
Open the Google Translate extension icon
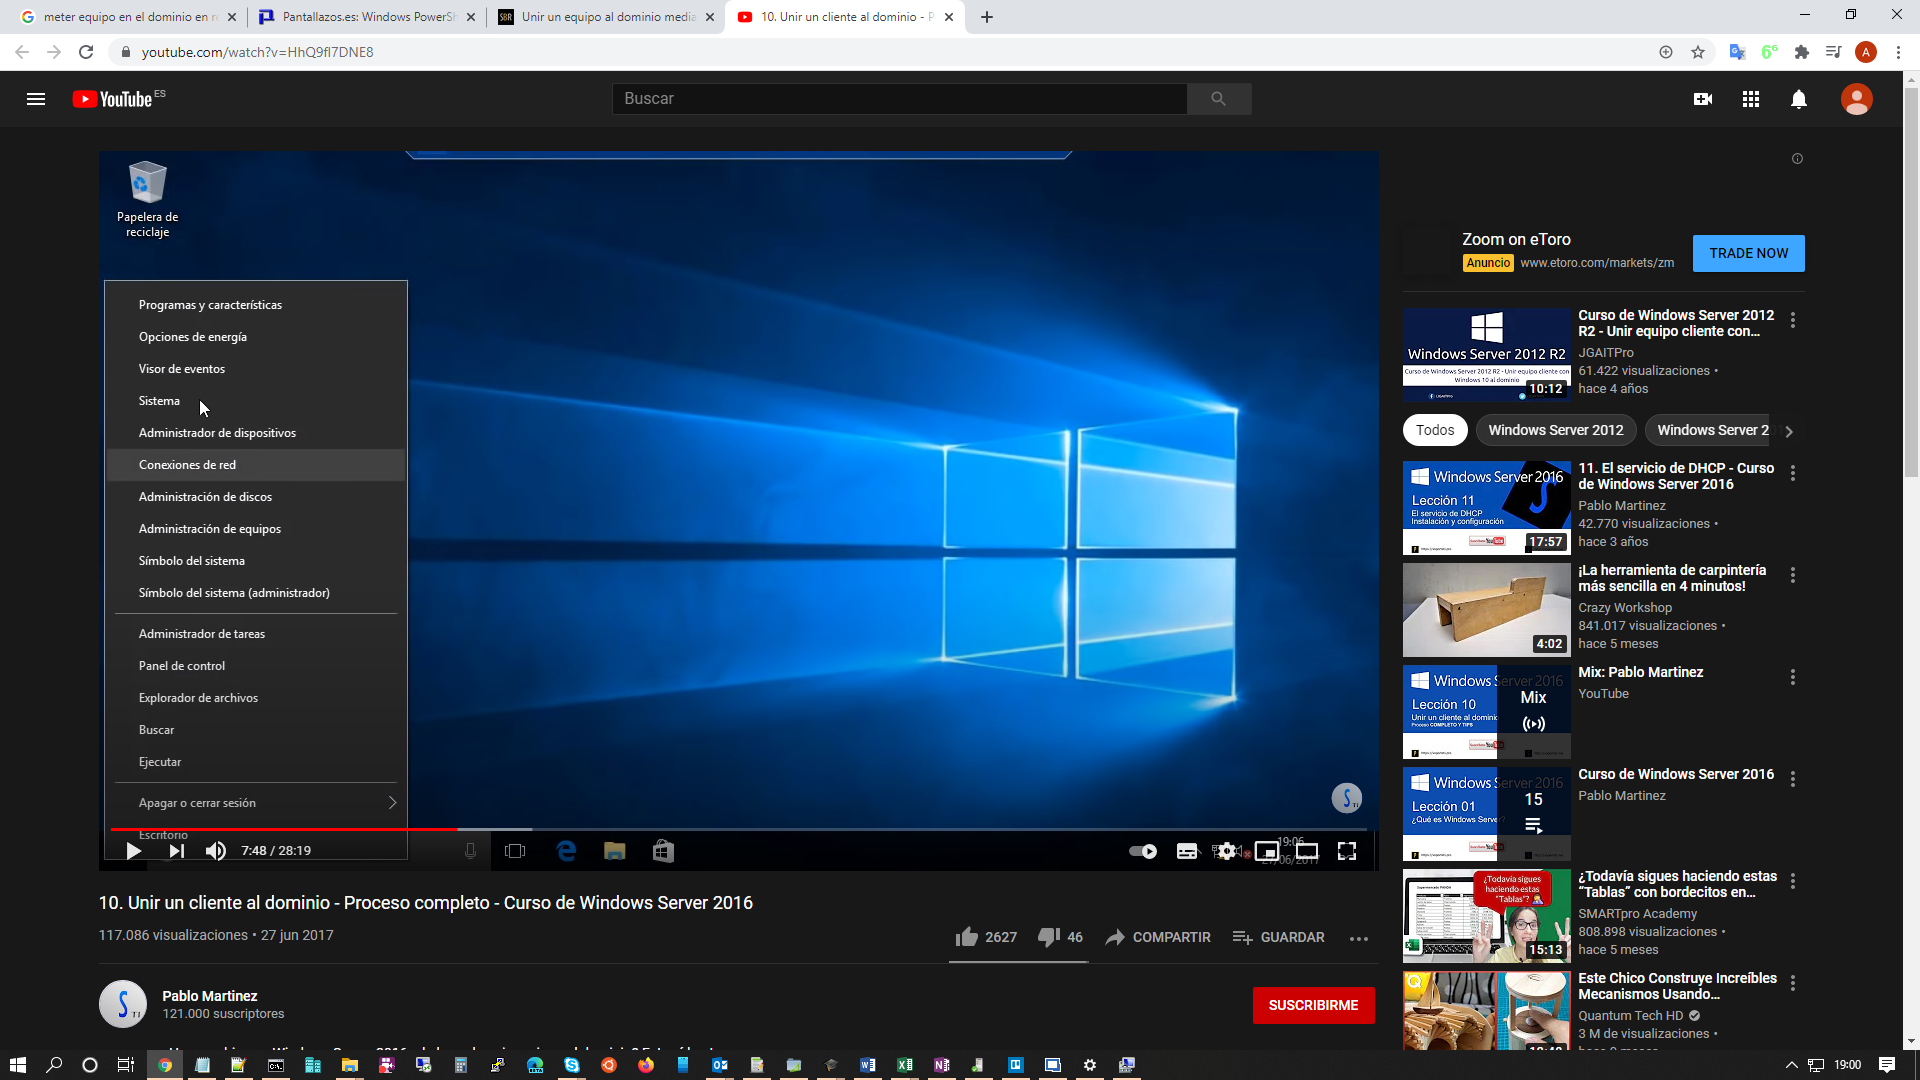point(1737,52)
